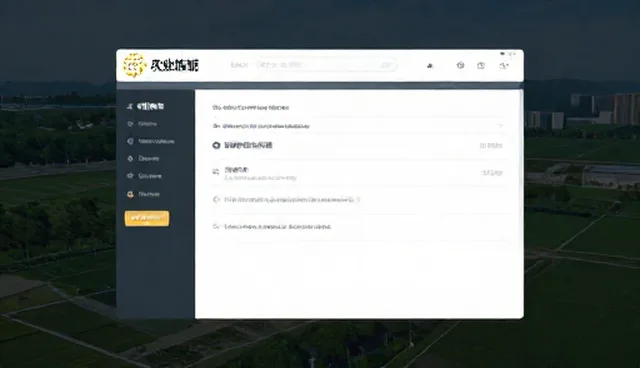Click the small dark bell-like header icon
The image size is (640, 368).
430,66
